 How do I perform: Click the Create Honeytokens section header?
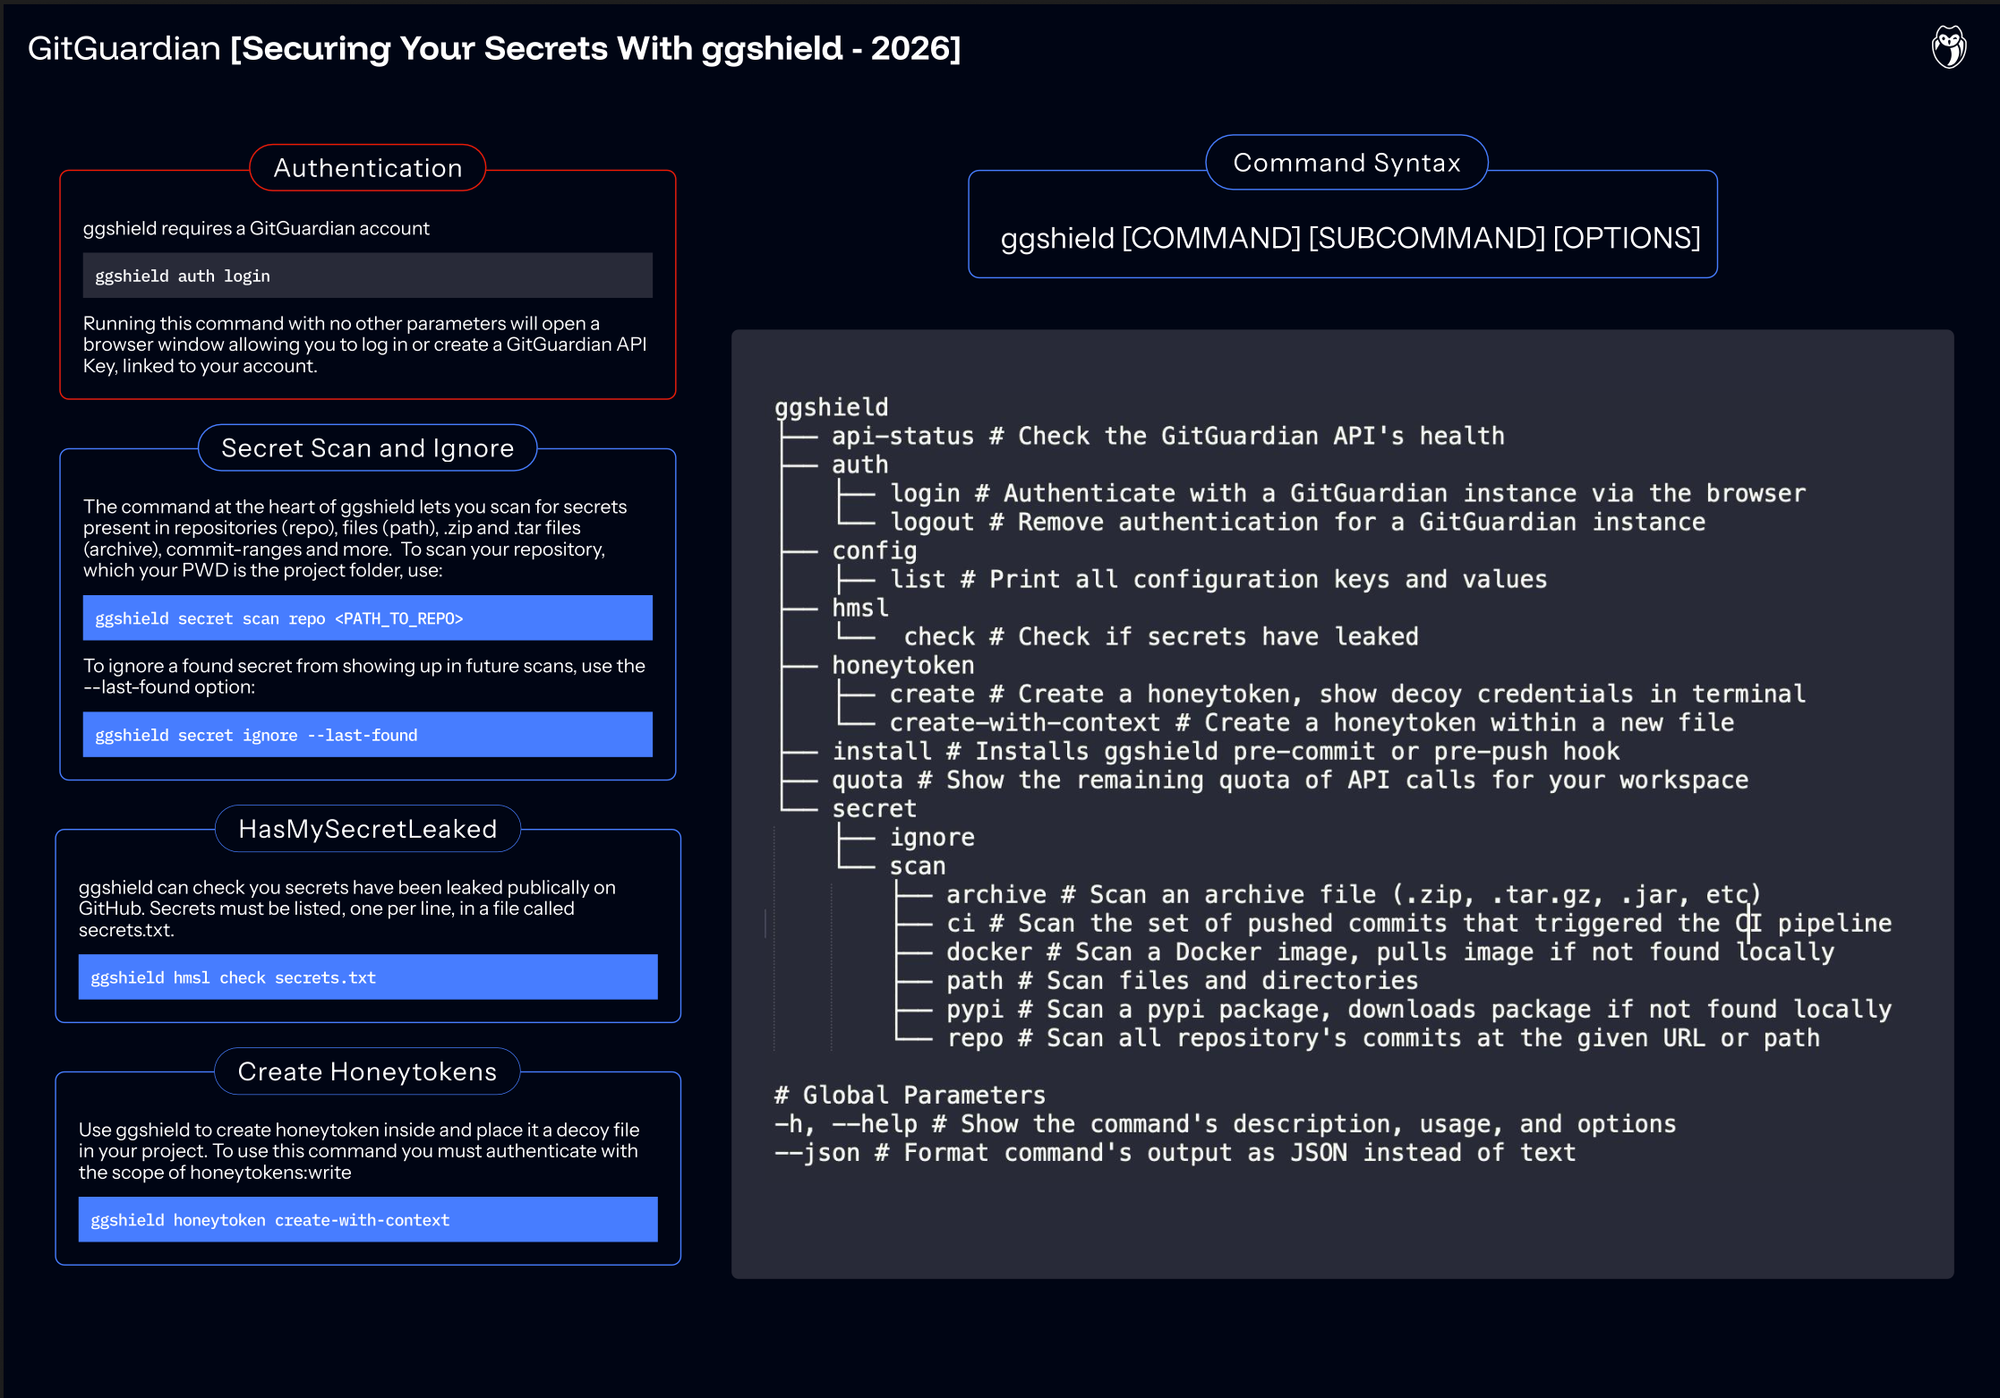point(367,1071)
